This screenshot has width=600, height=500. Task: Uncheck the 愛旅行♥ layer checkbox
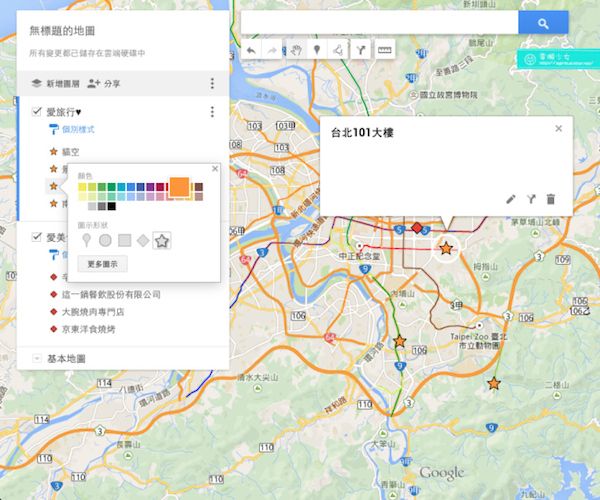tap(37, 111)
